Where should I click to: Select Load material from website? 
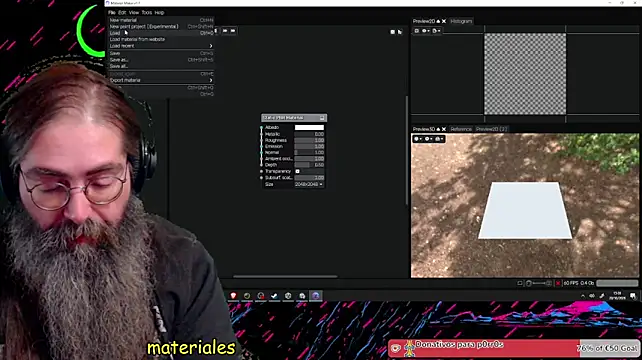[x=161, y=39]
